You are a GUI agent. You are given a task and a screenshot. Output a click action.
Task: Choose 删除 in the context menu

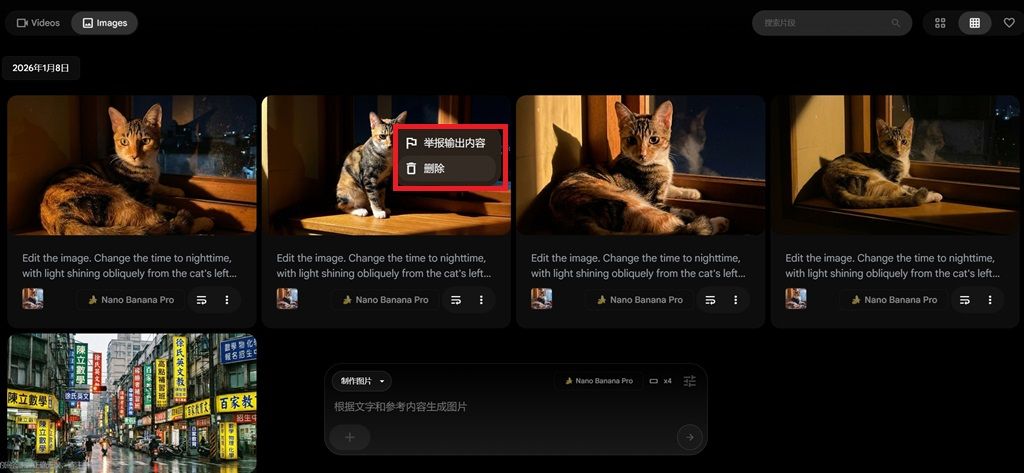(449, 169)
